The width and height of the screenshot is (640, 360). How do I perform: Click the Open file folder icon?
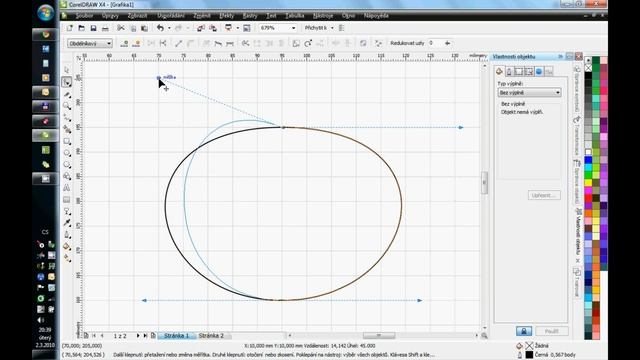82,28
